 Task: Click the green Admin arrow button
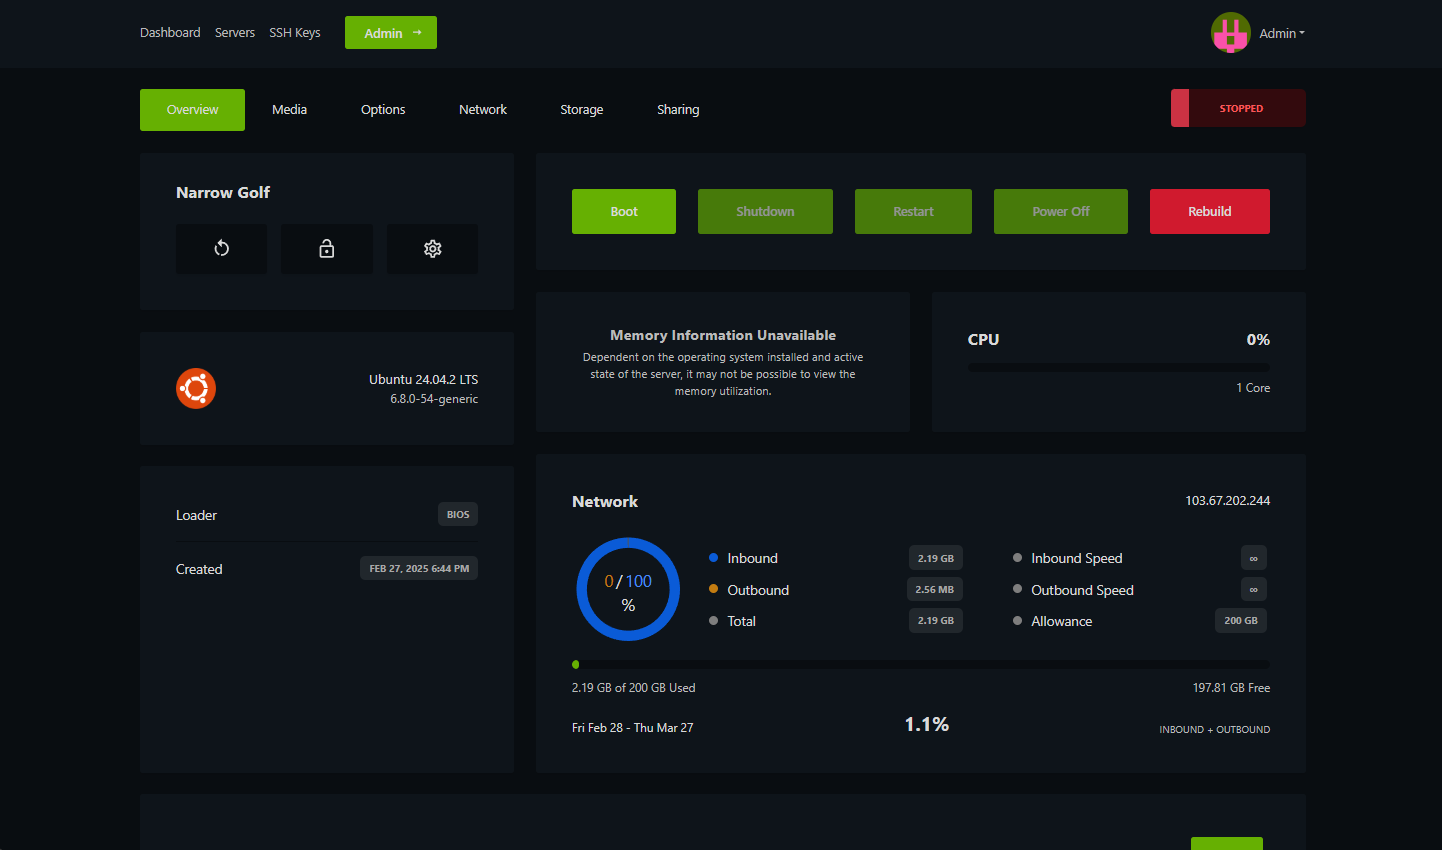point(391,33)
